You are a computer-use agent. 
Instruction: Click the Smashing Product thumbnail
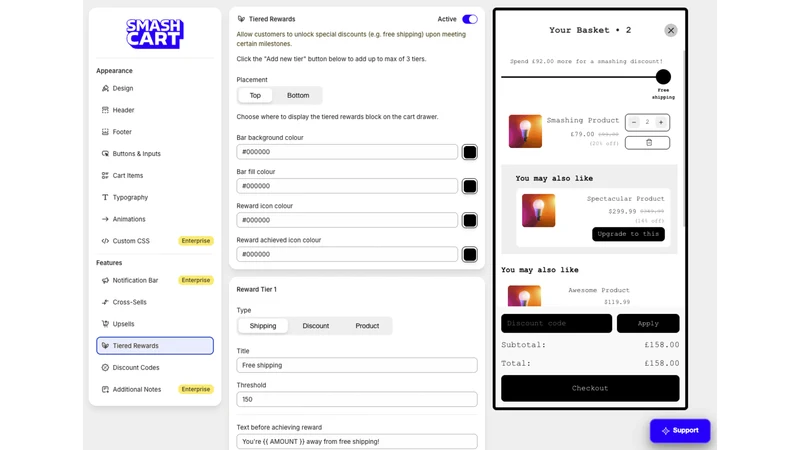pyautogui.click(x=525, y=131)
